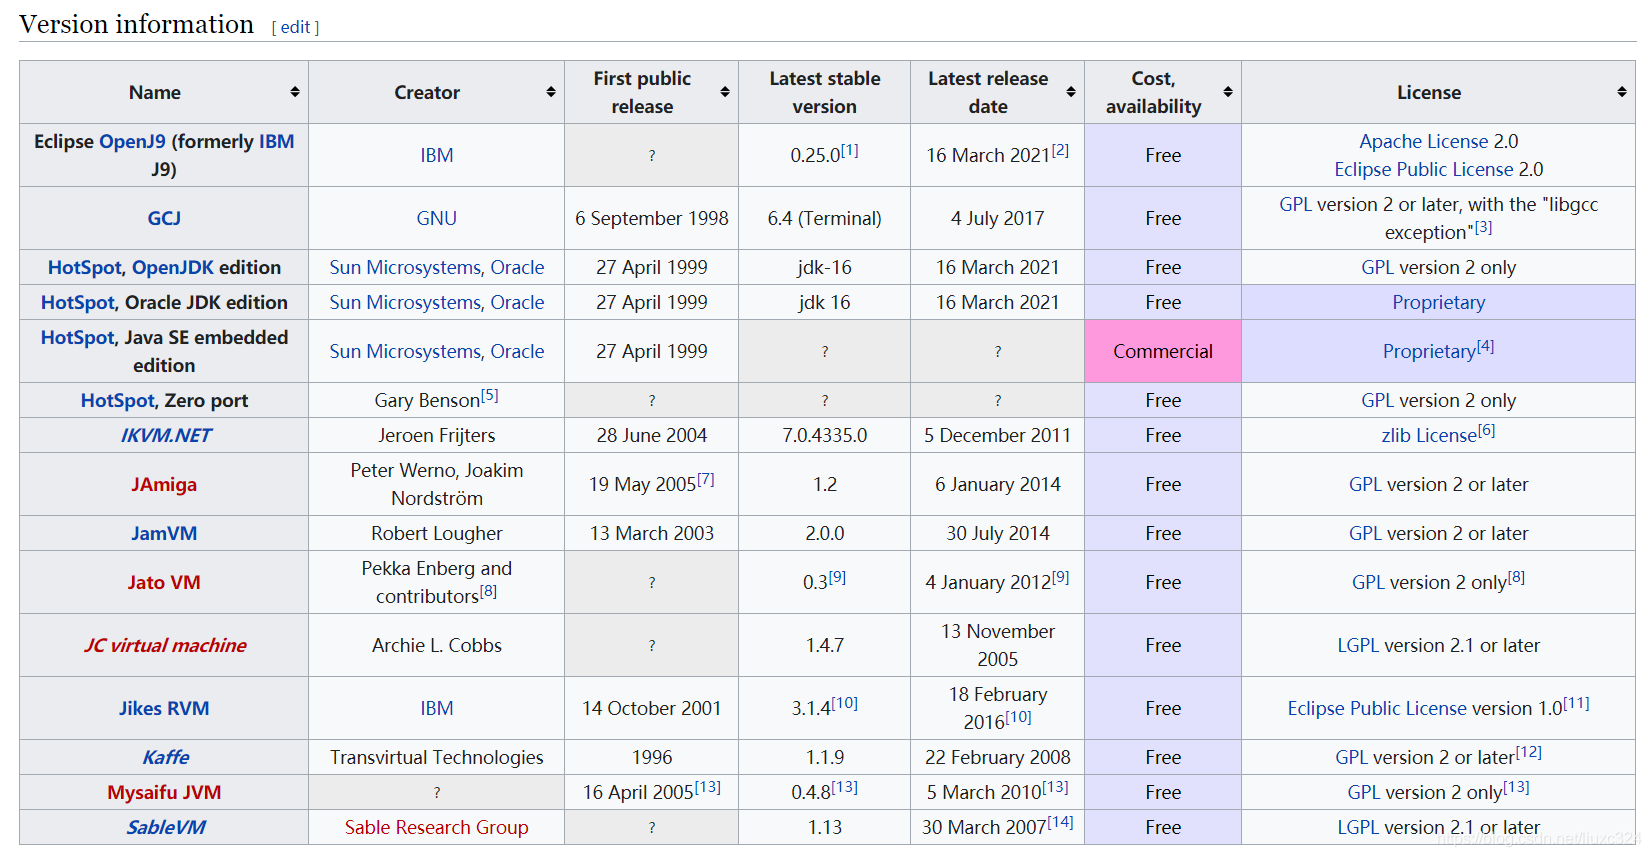Open the JamVM link

[164, 533]
